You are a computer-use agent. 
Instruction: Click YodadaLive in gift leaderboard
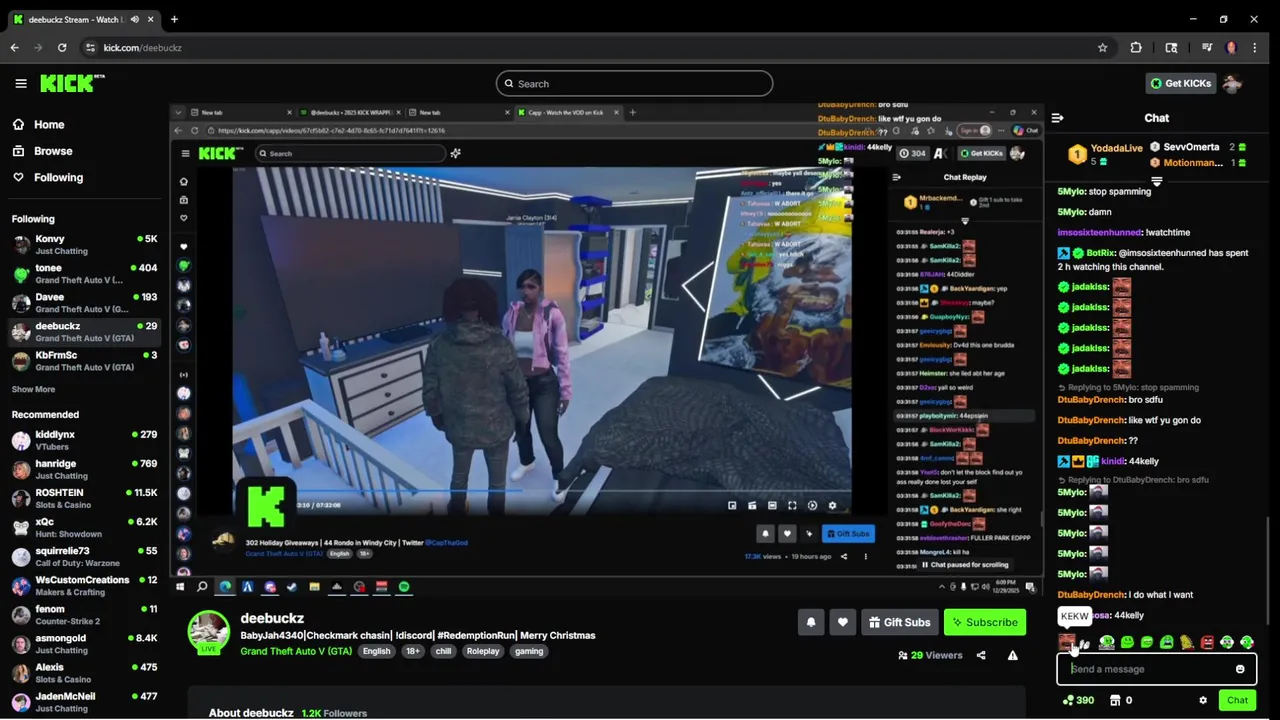tap(1116, 148)
